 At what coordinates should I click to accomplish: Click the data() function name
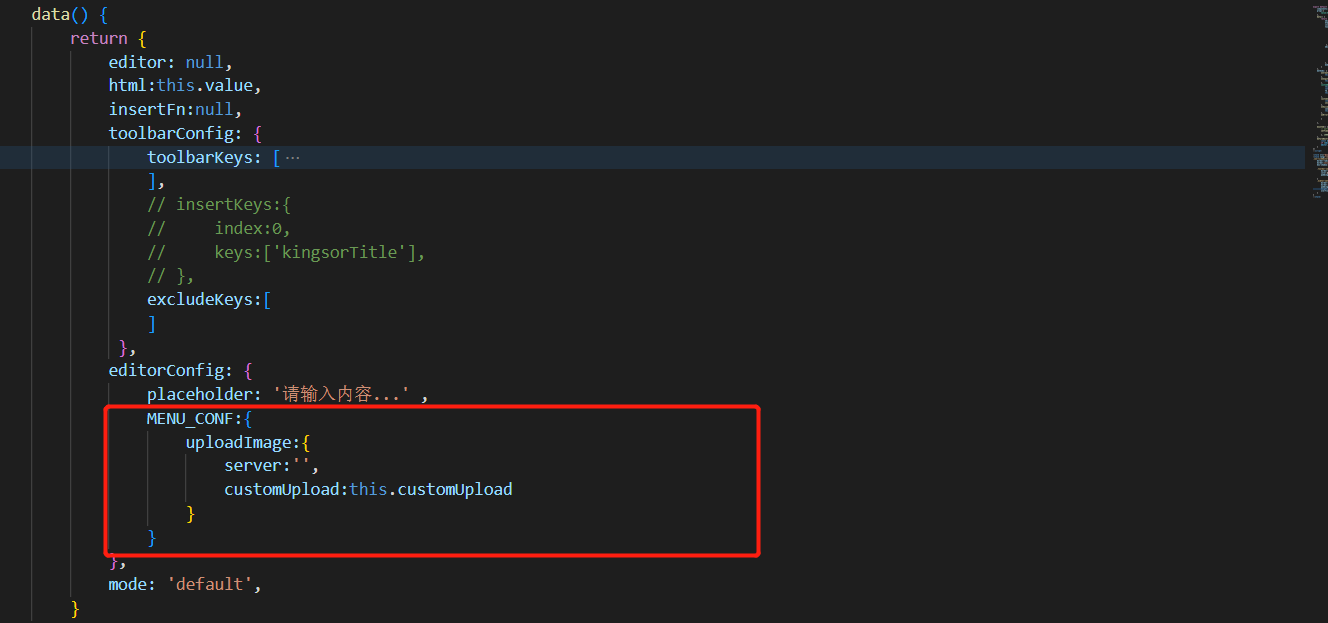(50, 14)
